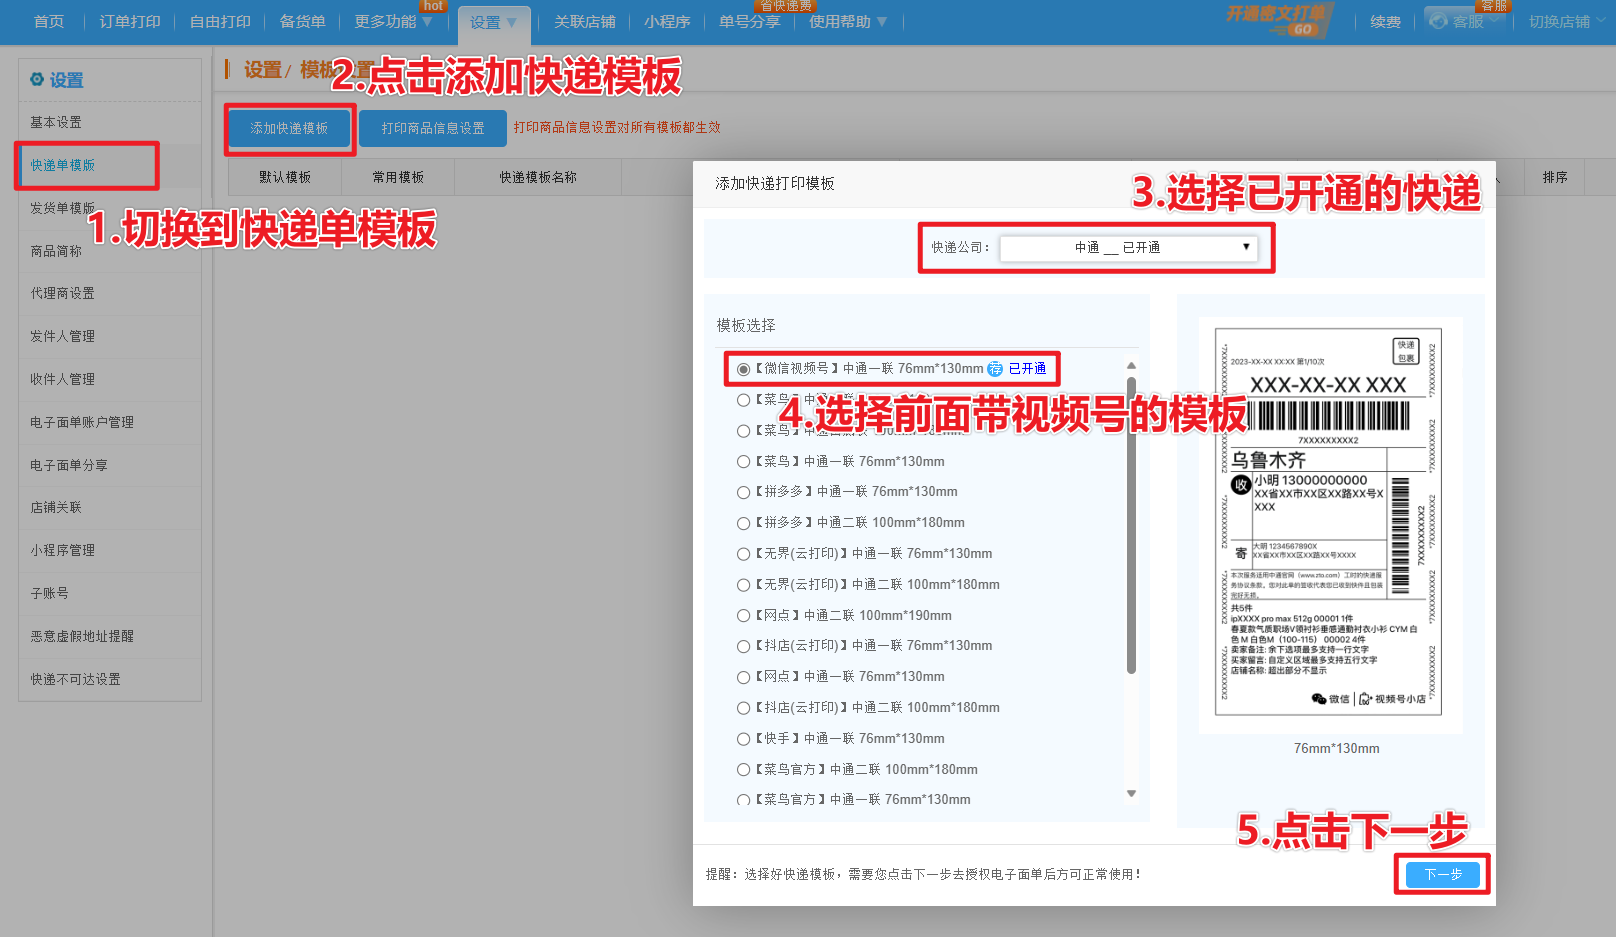The width and height of the screenshot is (1616, 937).
Task: Open 代理商设置 in the sidebar
Action: coord(109,293)
